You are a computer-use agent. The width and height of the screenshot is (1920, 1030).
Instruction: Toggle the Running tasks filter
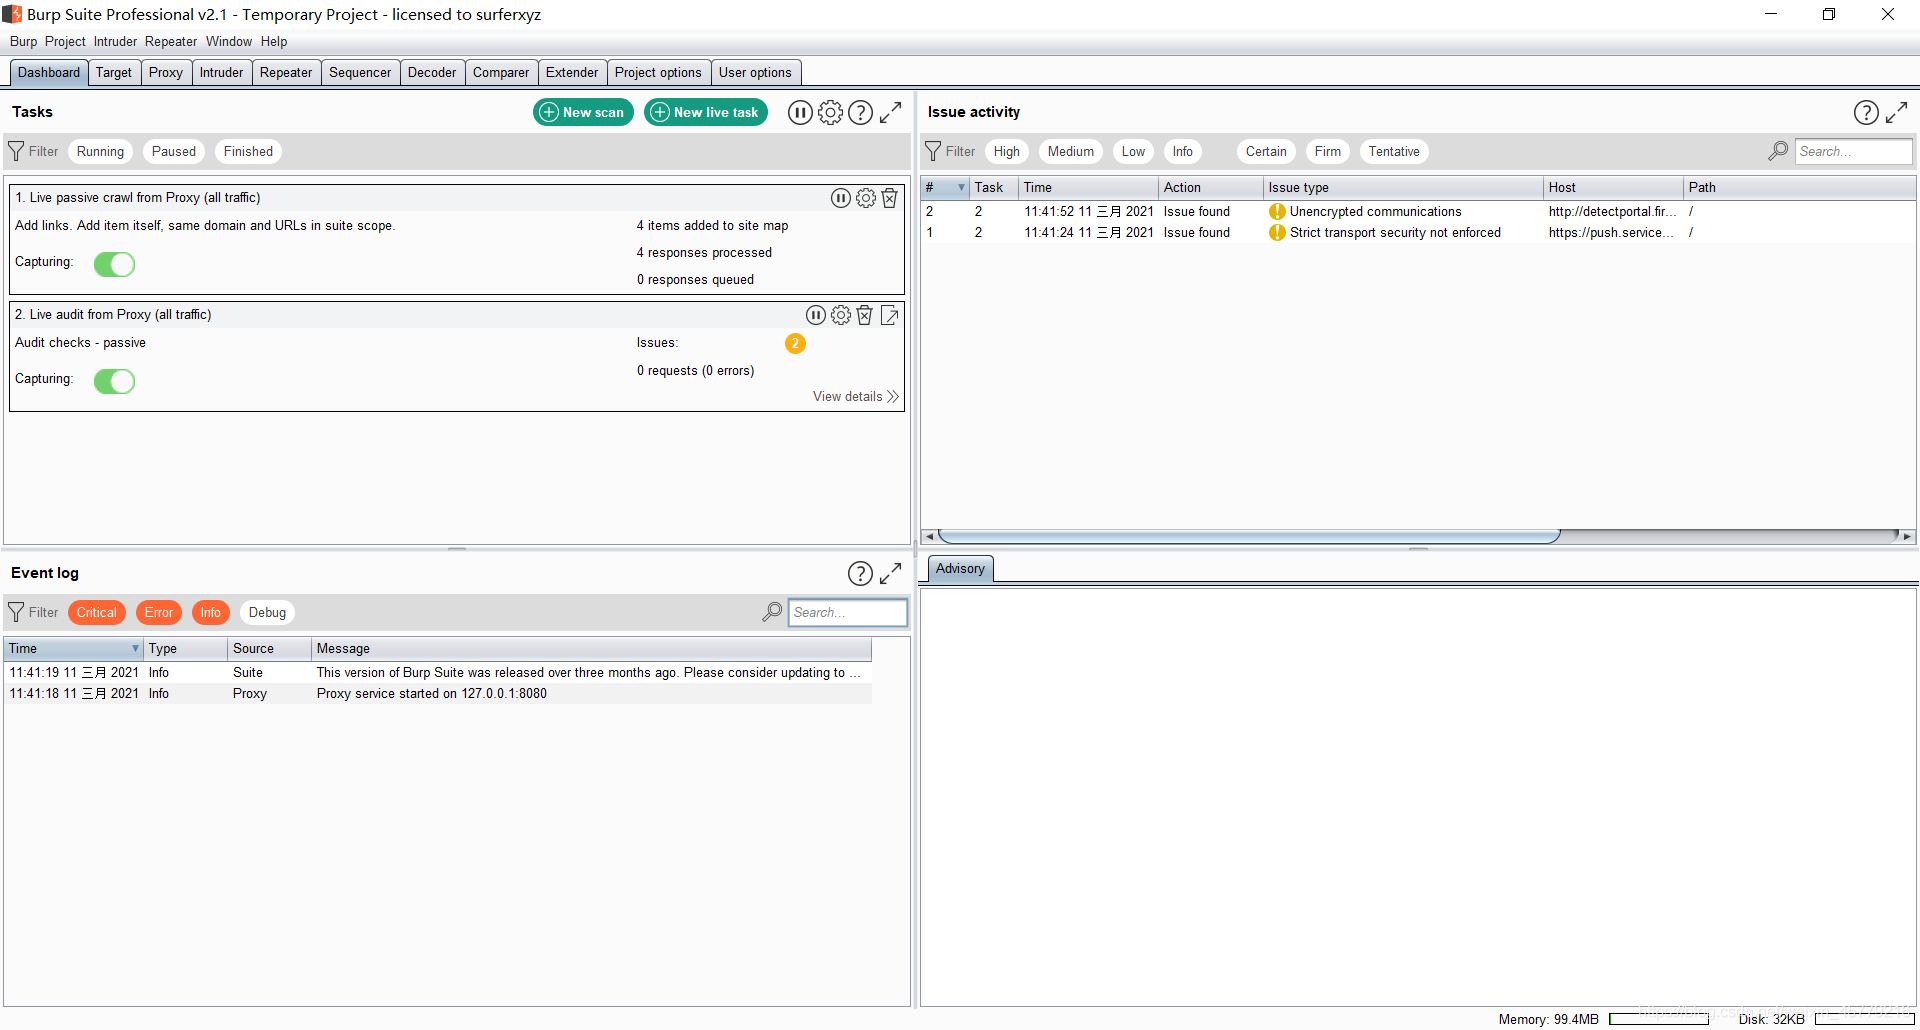coord(100,151)
